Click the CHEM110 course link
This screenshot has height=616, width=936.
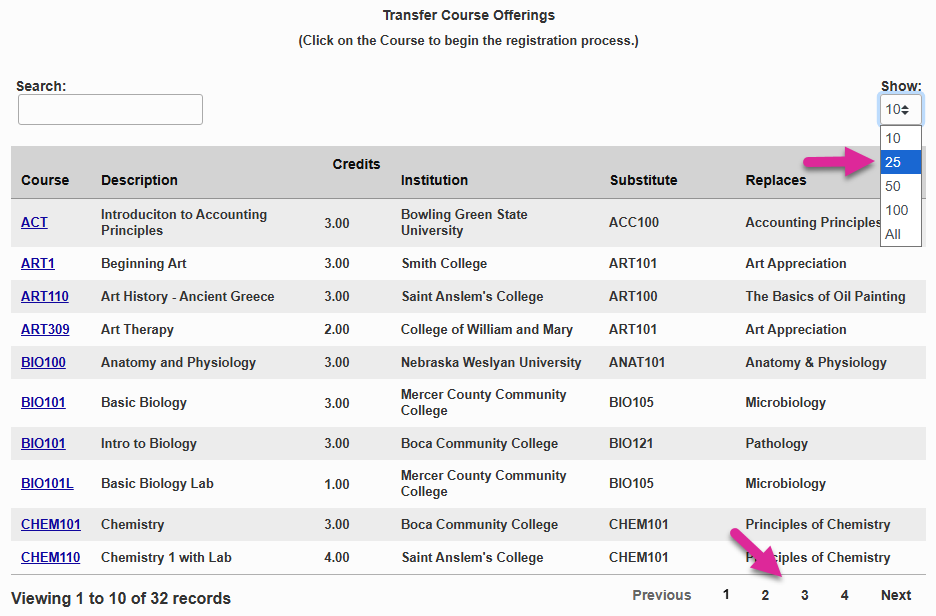[x=50, y=557]
